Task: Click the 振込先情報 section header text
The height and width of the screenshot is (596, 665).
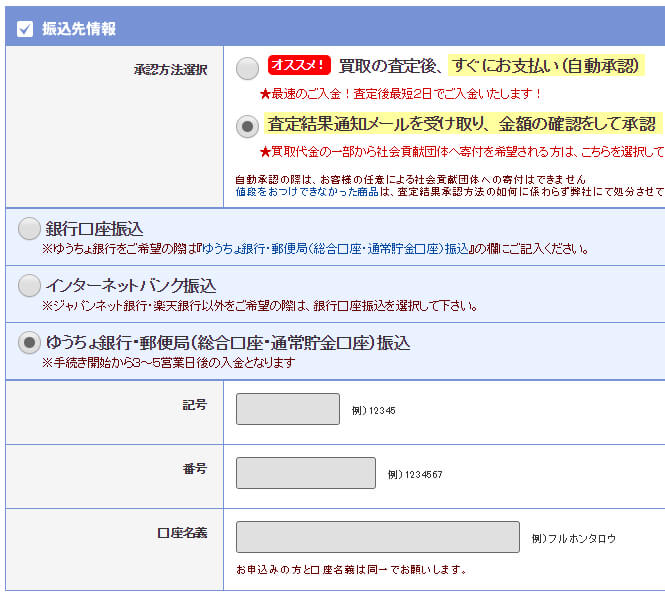Action: 79,29
